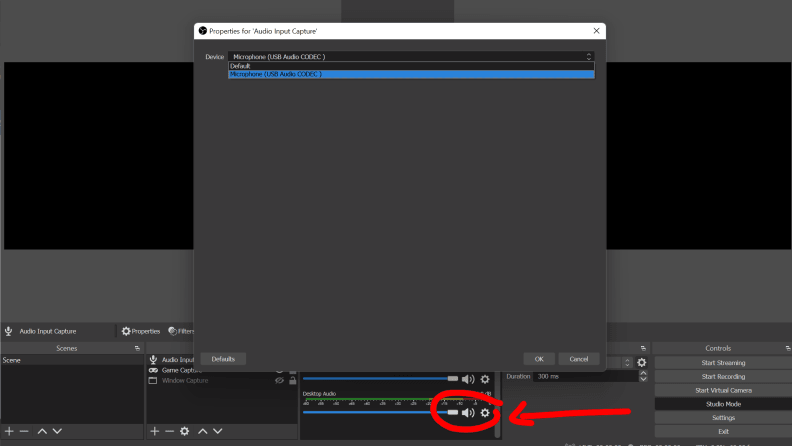
Task: Add a new scene with plus icon
Action: pos(9,431)
